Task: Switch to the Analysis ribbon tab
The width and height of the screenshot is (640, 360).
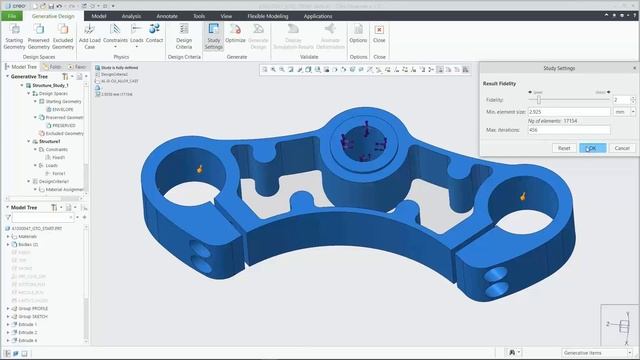Action: click(x=131, y=16)
